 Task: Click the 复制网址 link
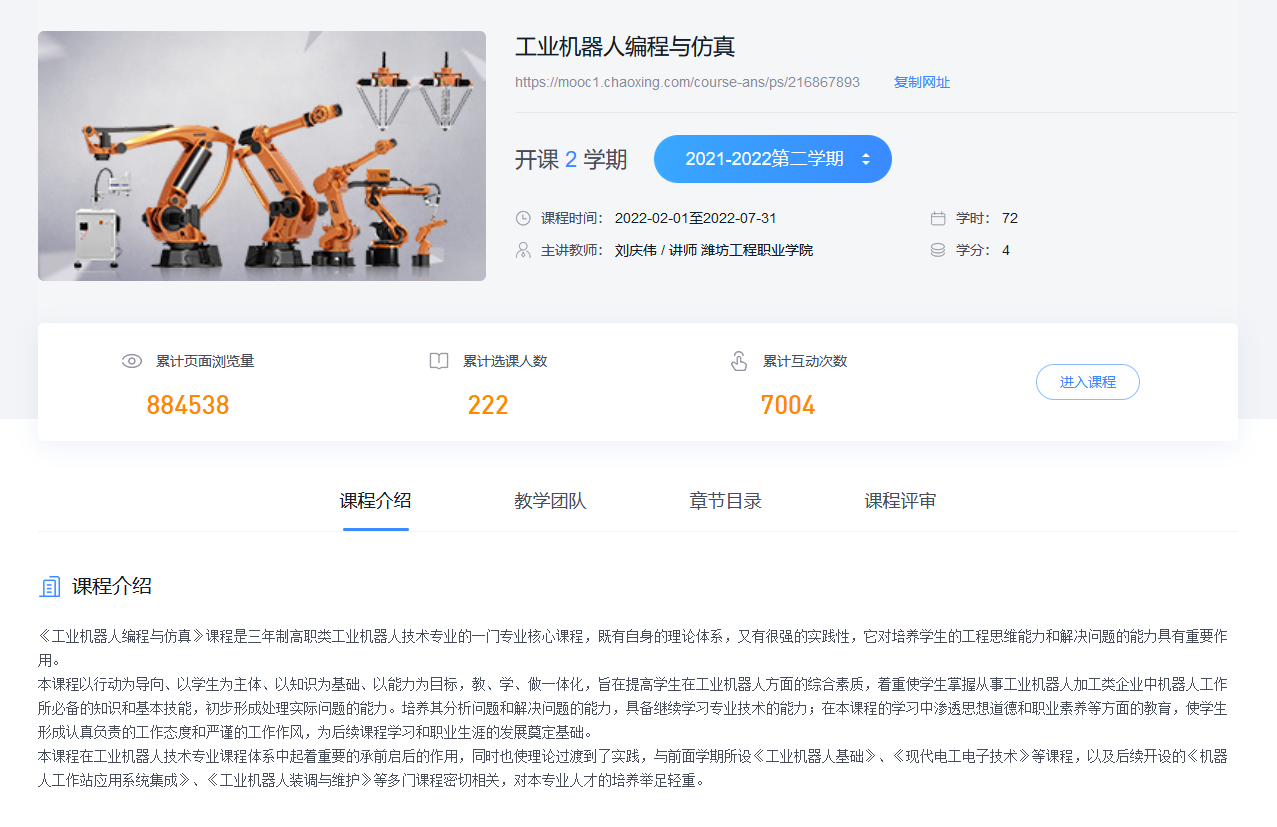(922, 82)
